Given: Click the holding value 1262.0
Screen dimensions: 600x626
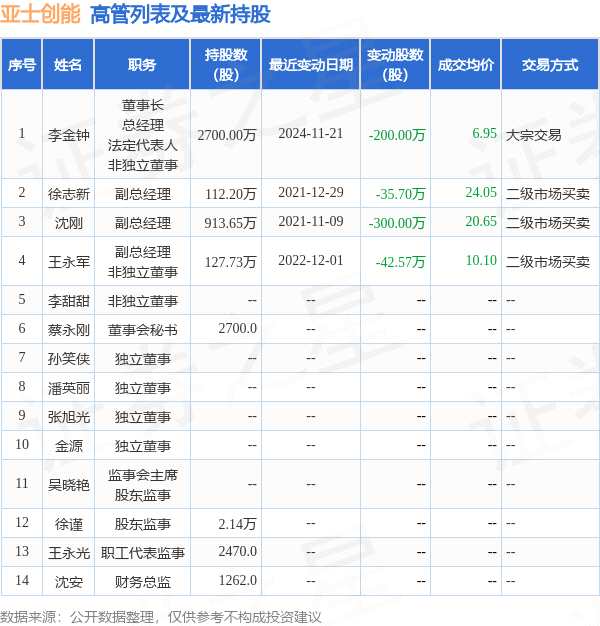Looking at the screenshot, I should 237,580.
